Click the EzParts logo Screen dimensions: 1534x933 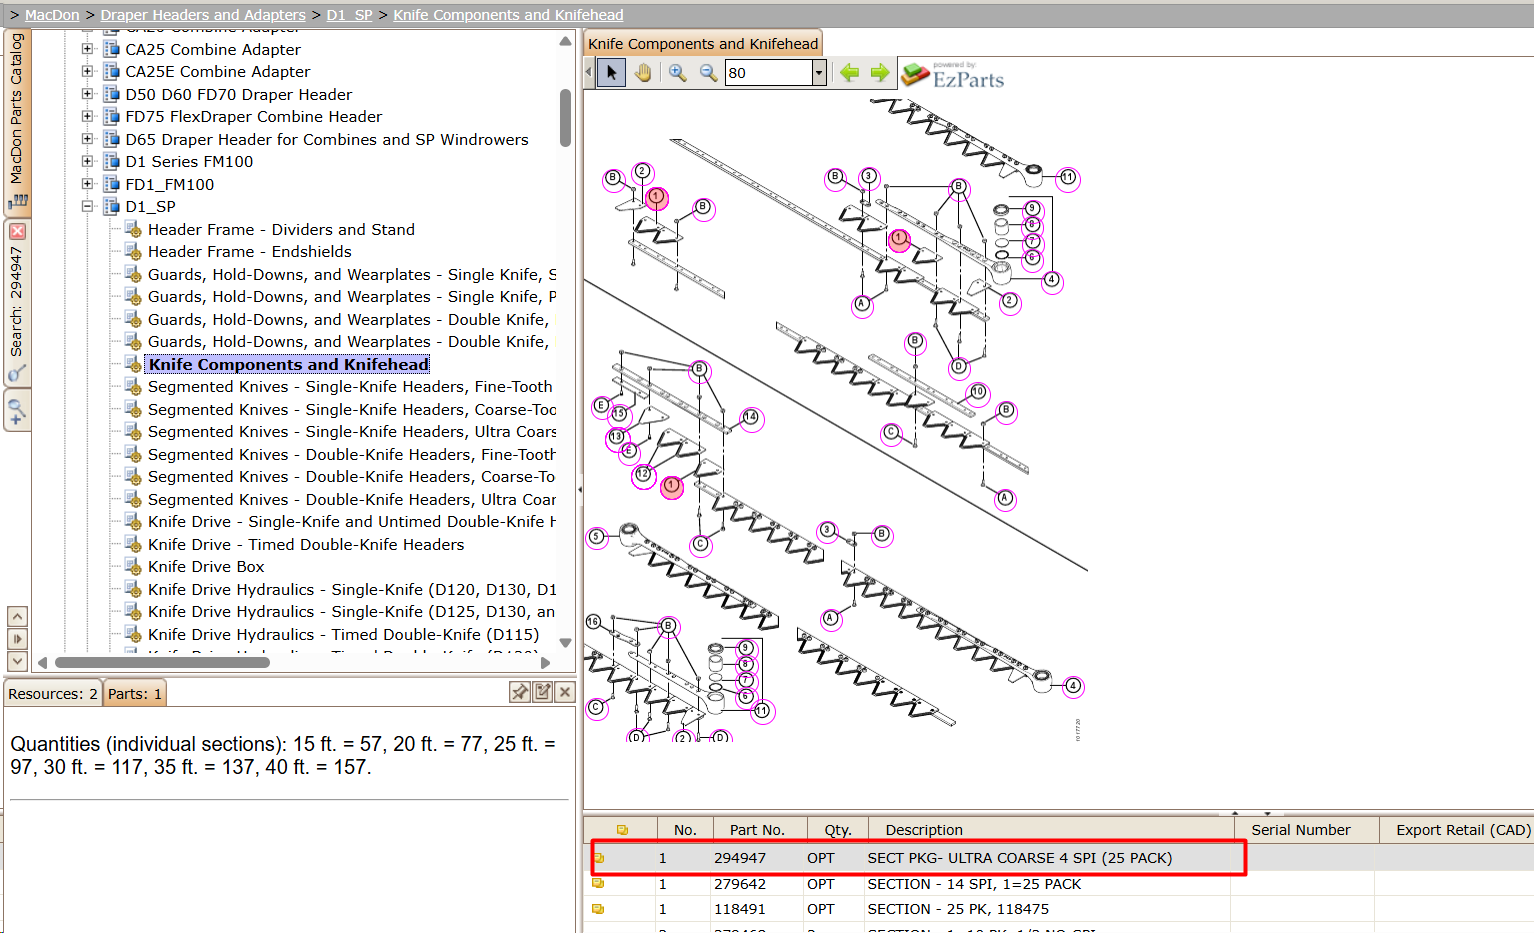click(953, 75)
